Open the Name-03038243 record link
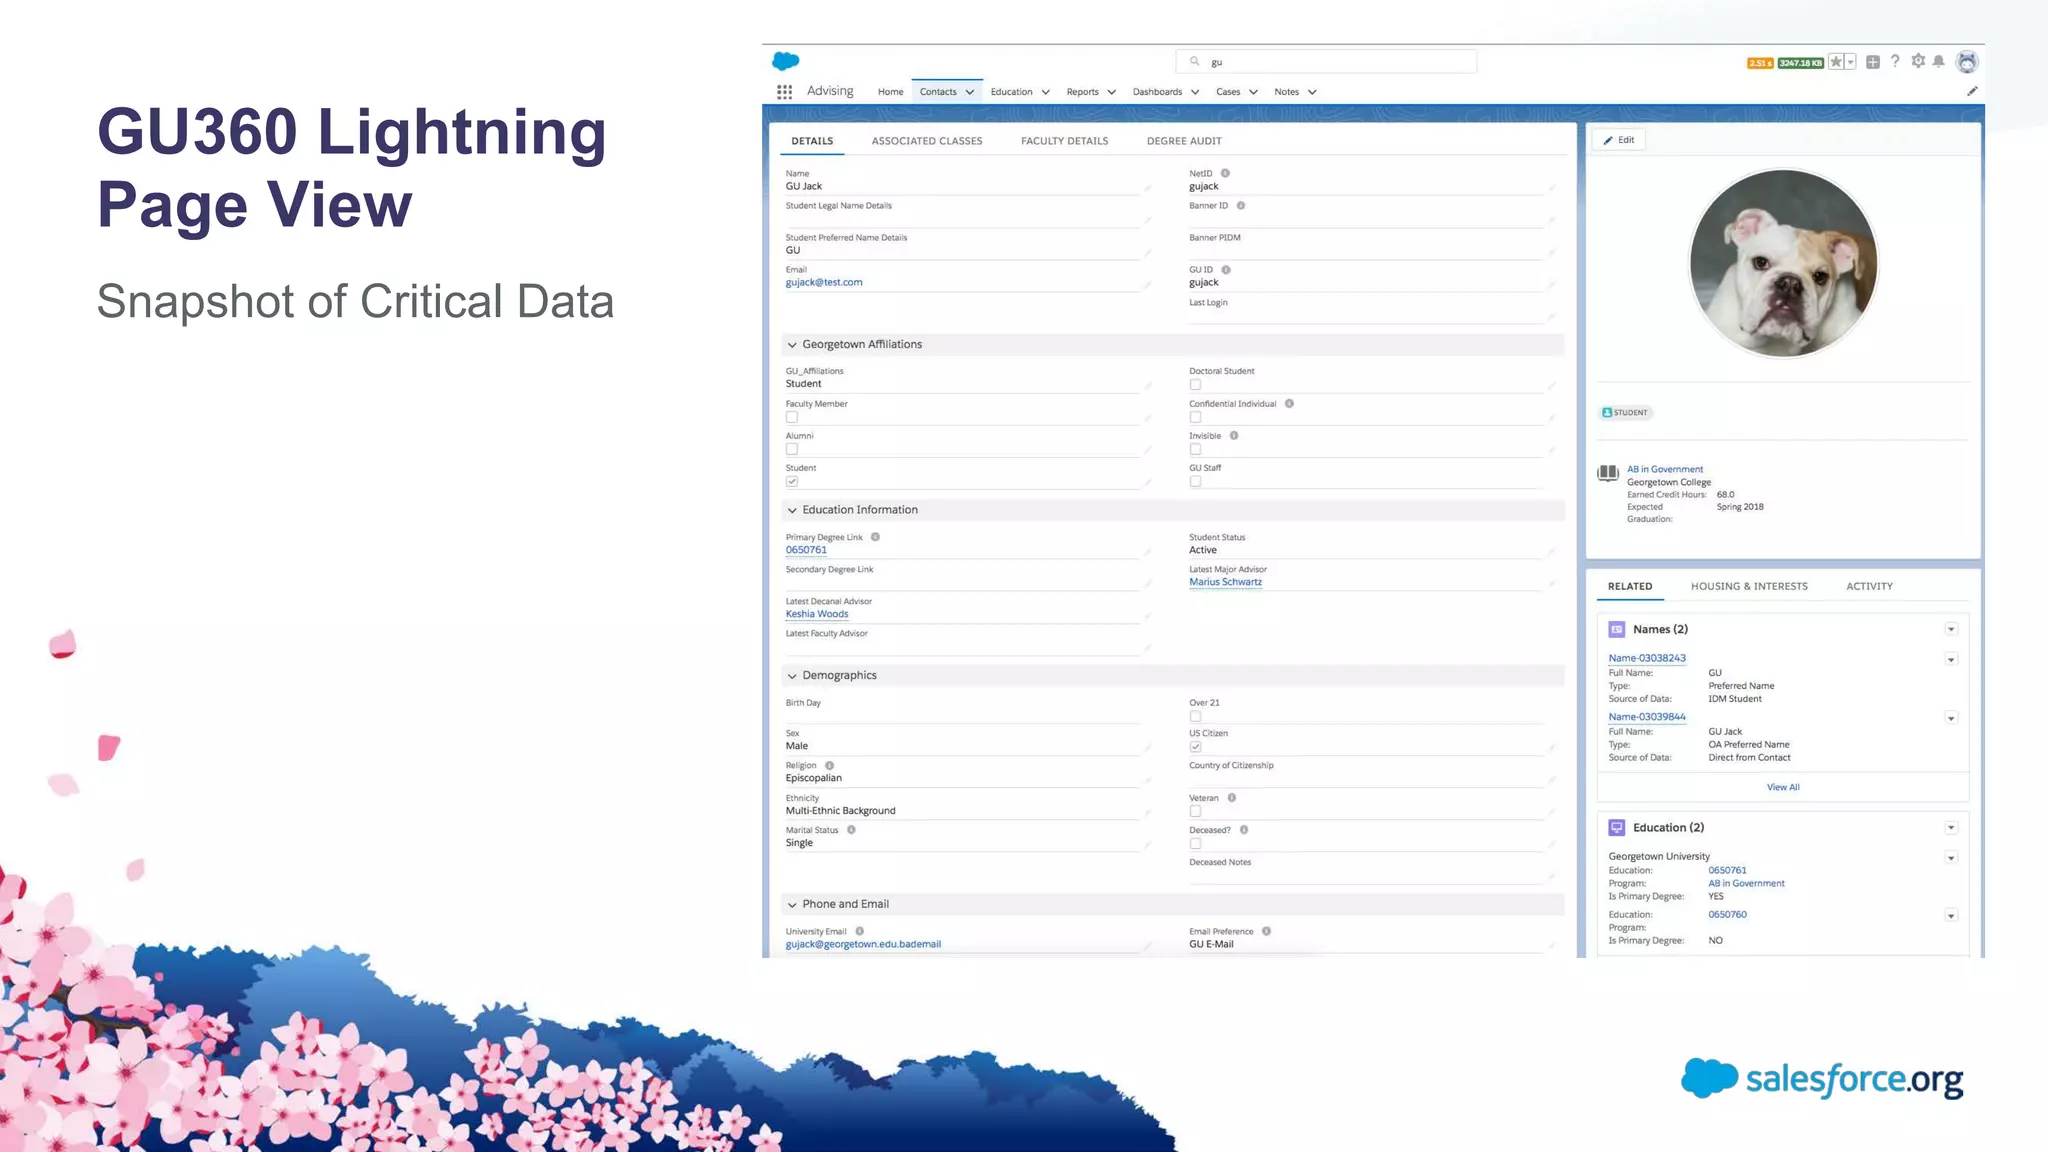This screenshot has height=1152, width=2048. point(1647,658)
